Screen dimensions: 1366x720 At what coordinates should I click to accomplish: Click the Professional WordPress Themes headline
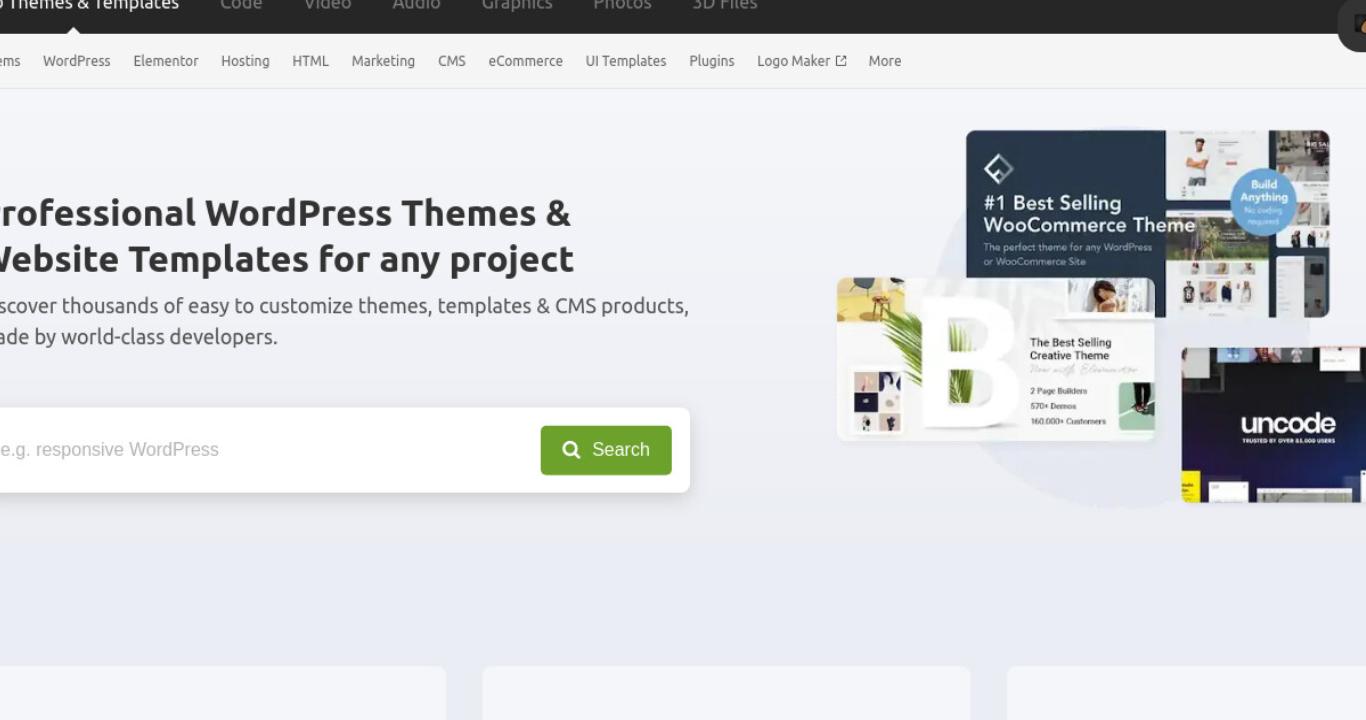click(x=286, y=236)
